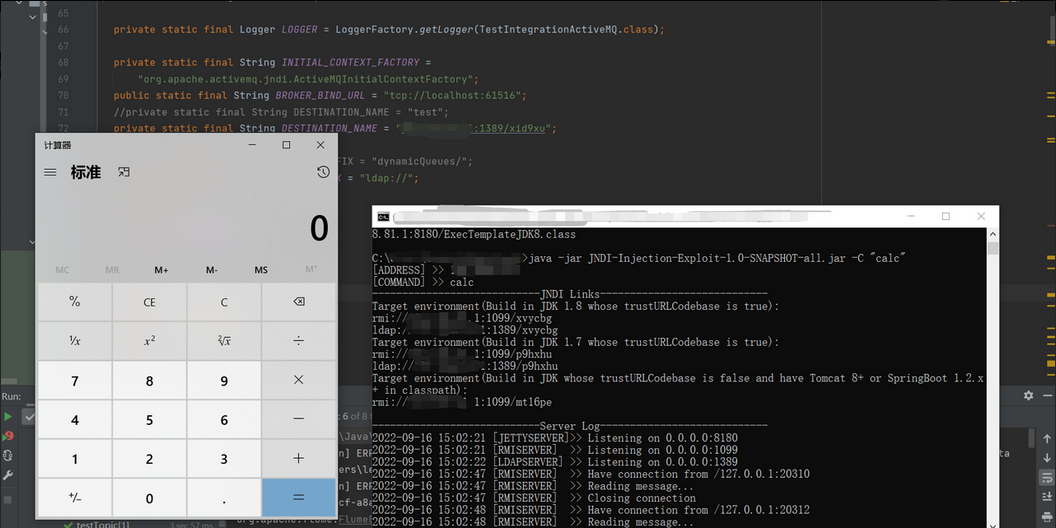Click the 'Server Log' header in cmd window
Screen dimensions: 1056x528
(570, 426)
